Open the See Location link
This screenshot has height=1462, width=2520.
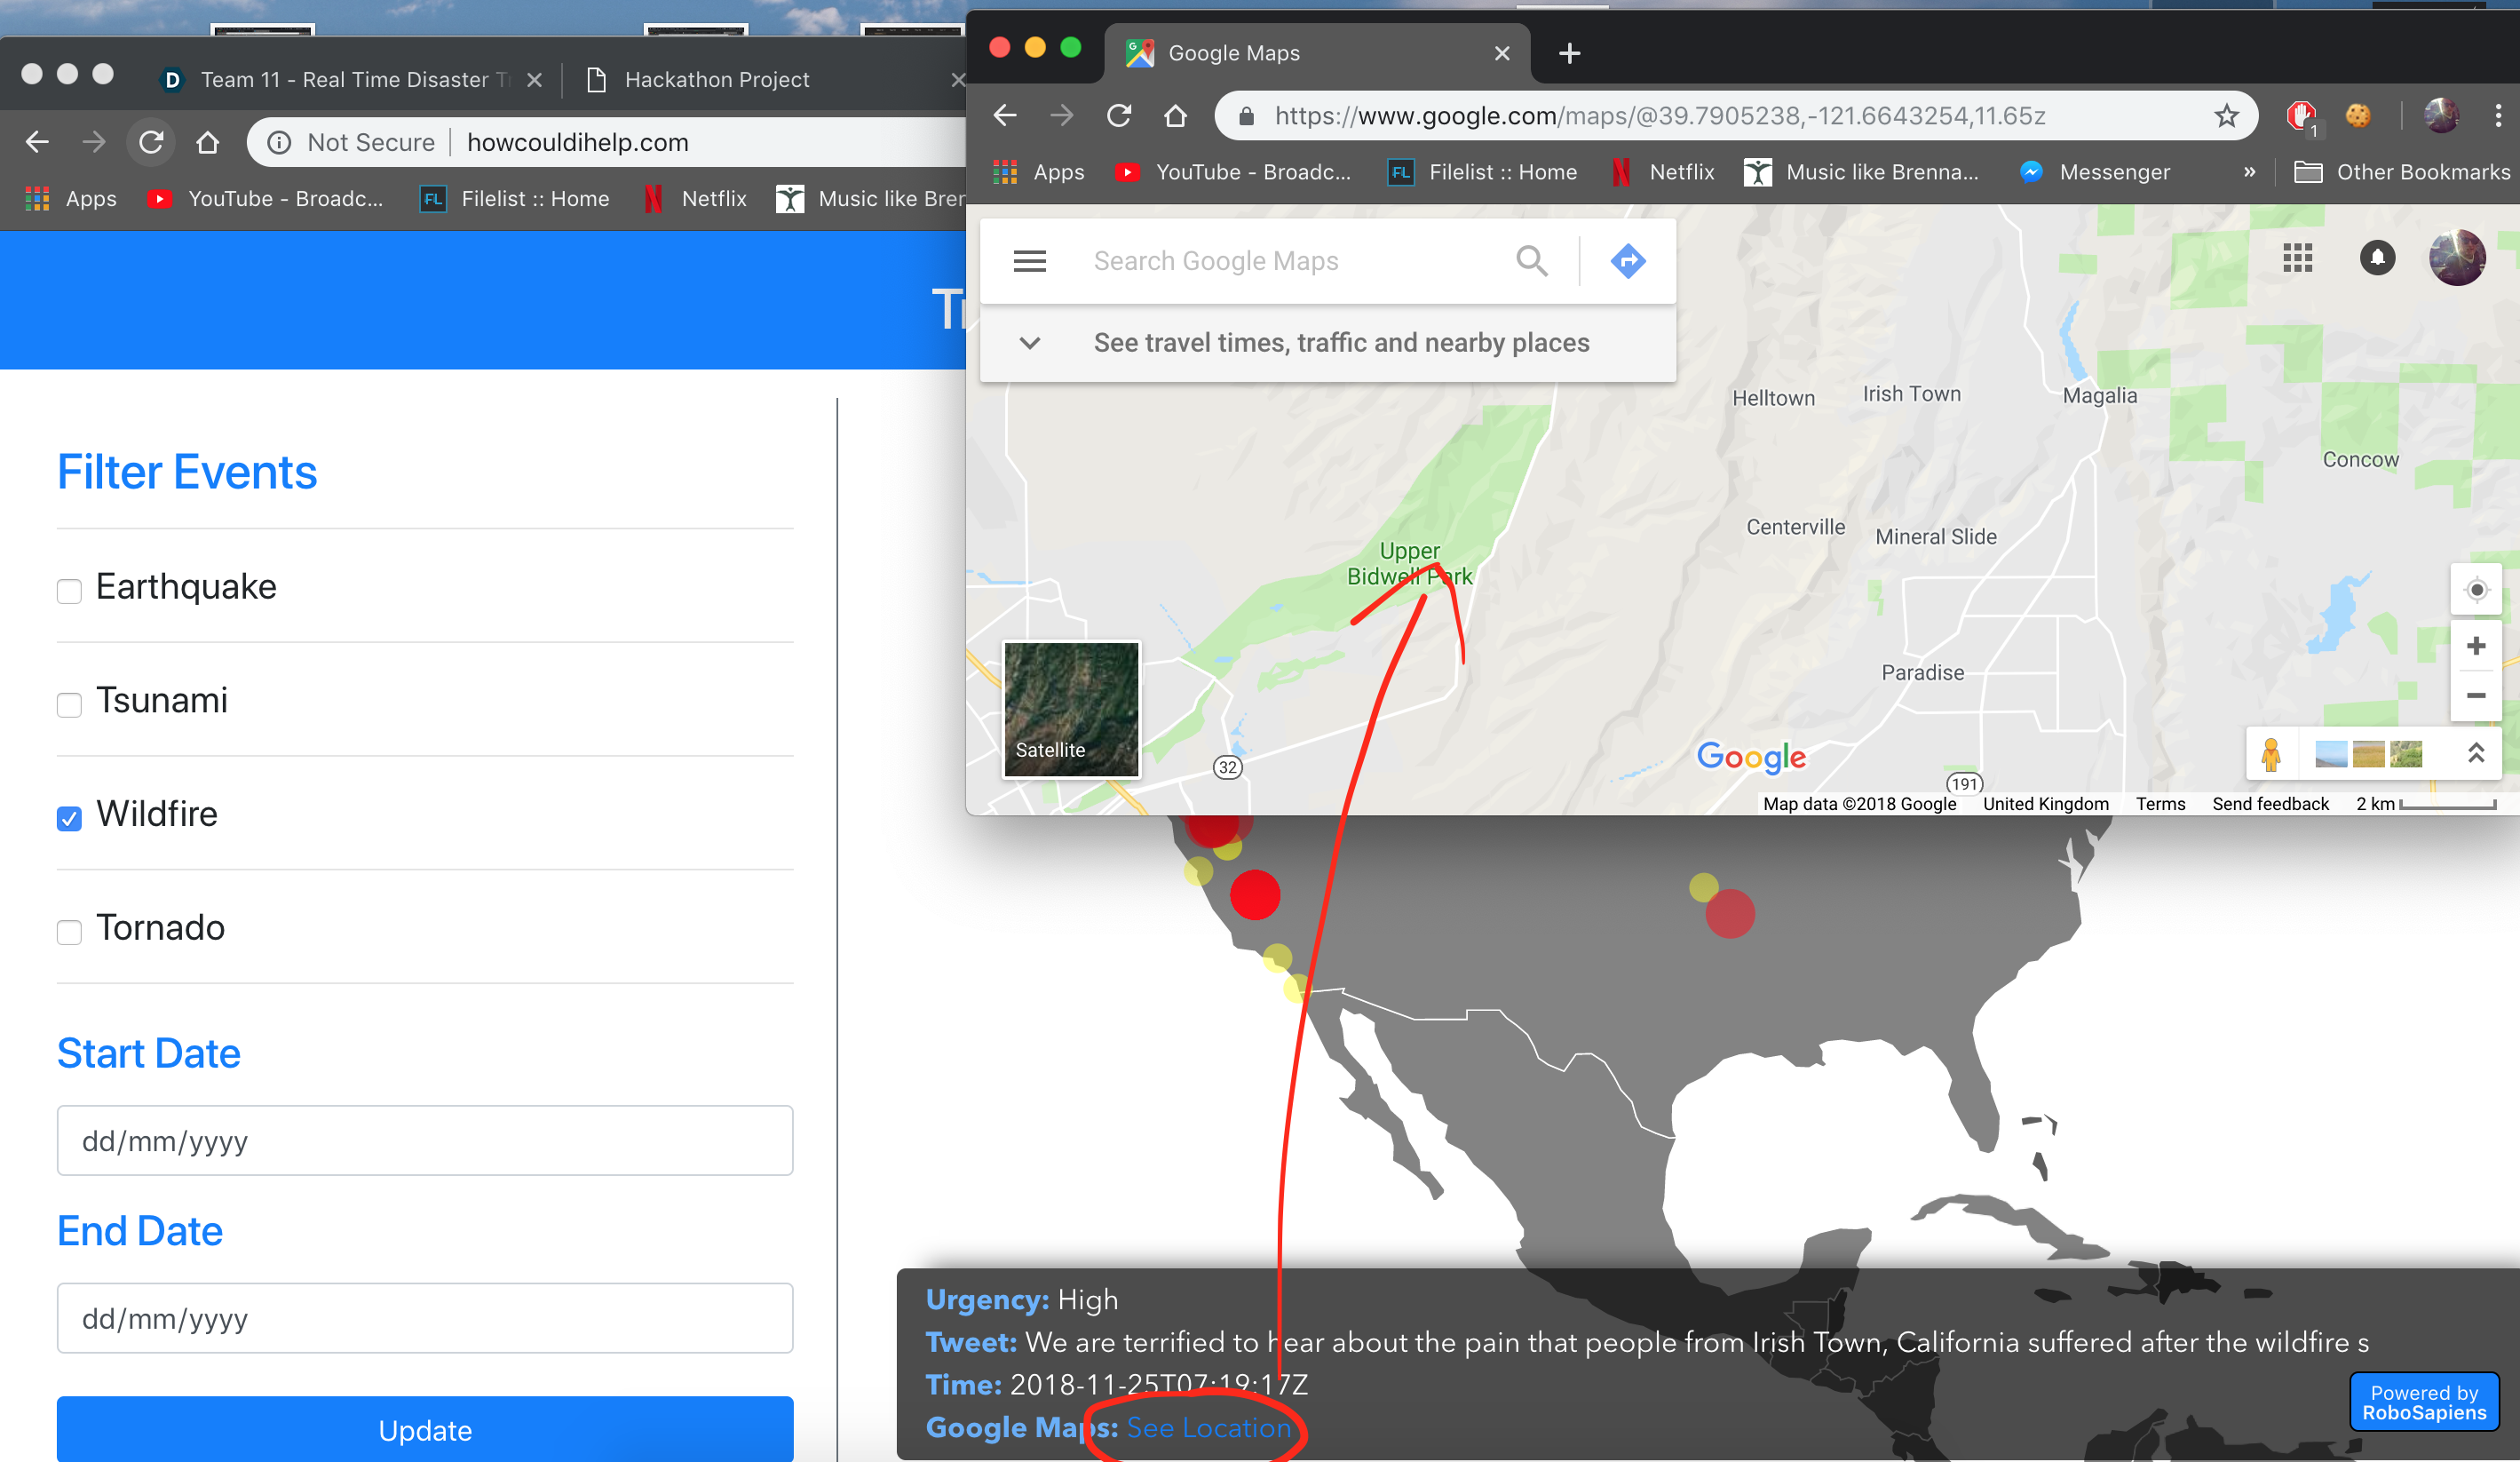click(1208, 1427)
